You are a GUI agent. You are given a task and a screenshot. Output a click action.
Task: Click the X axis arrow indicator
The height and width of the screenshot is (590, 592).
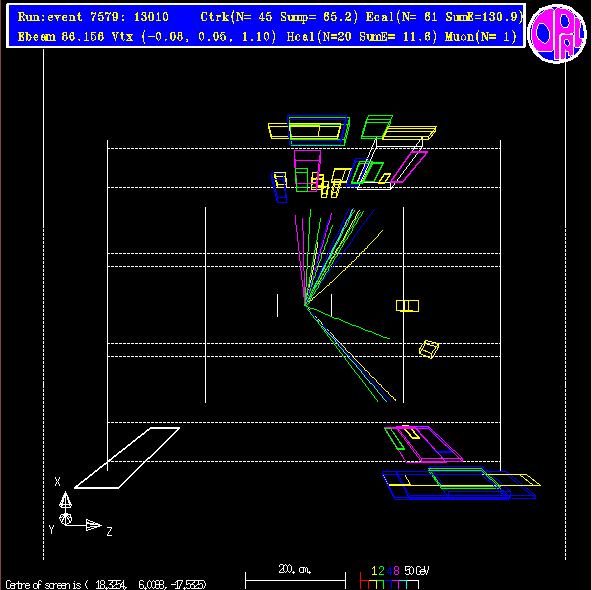coord(65,500)
